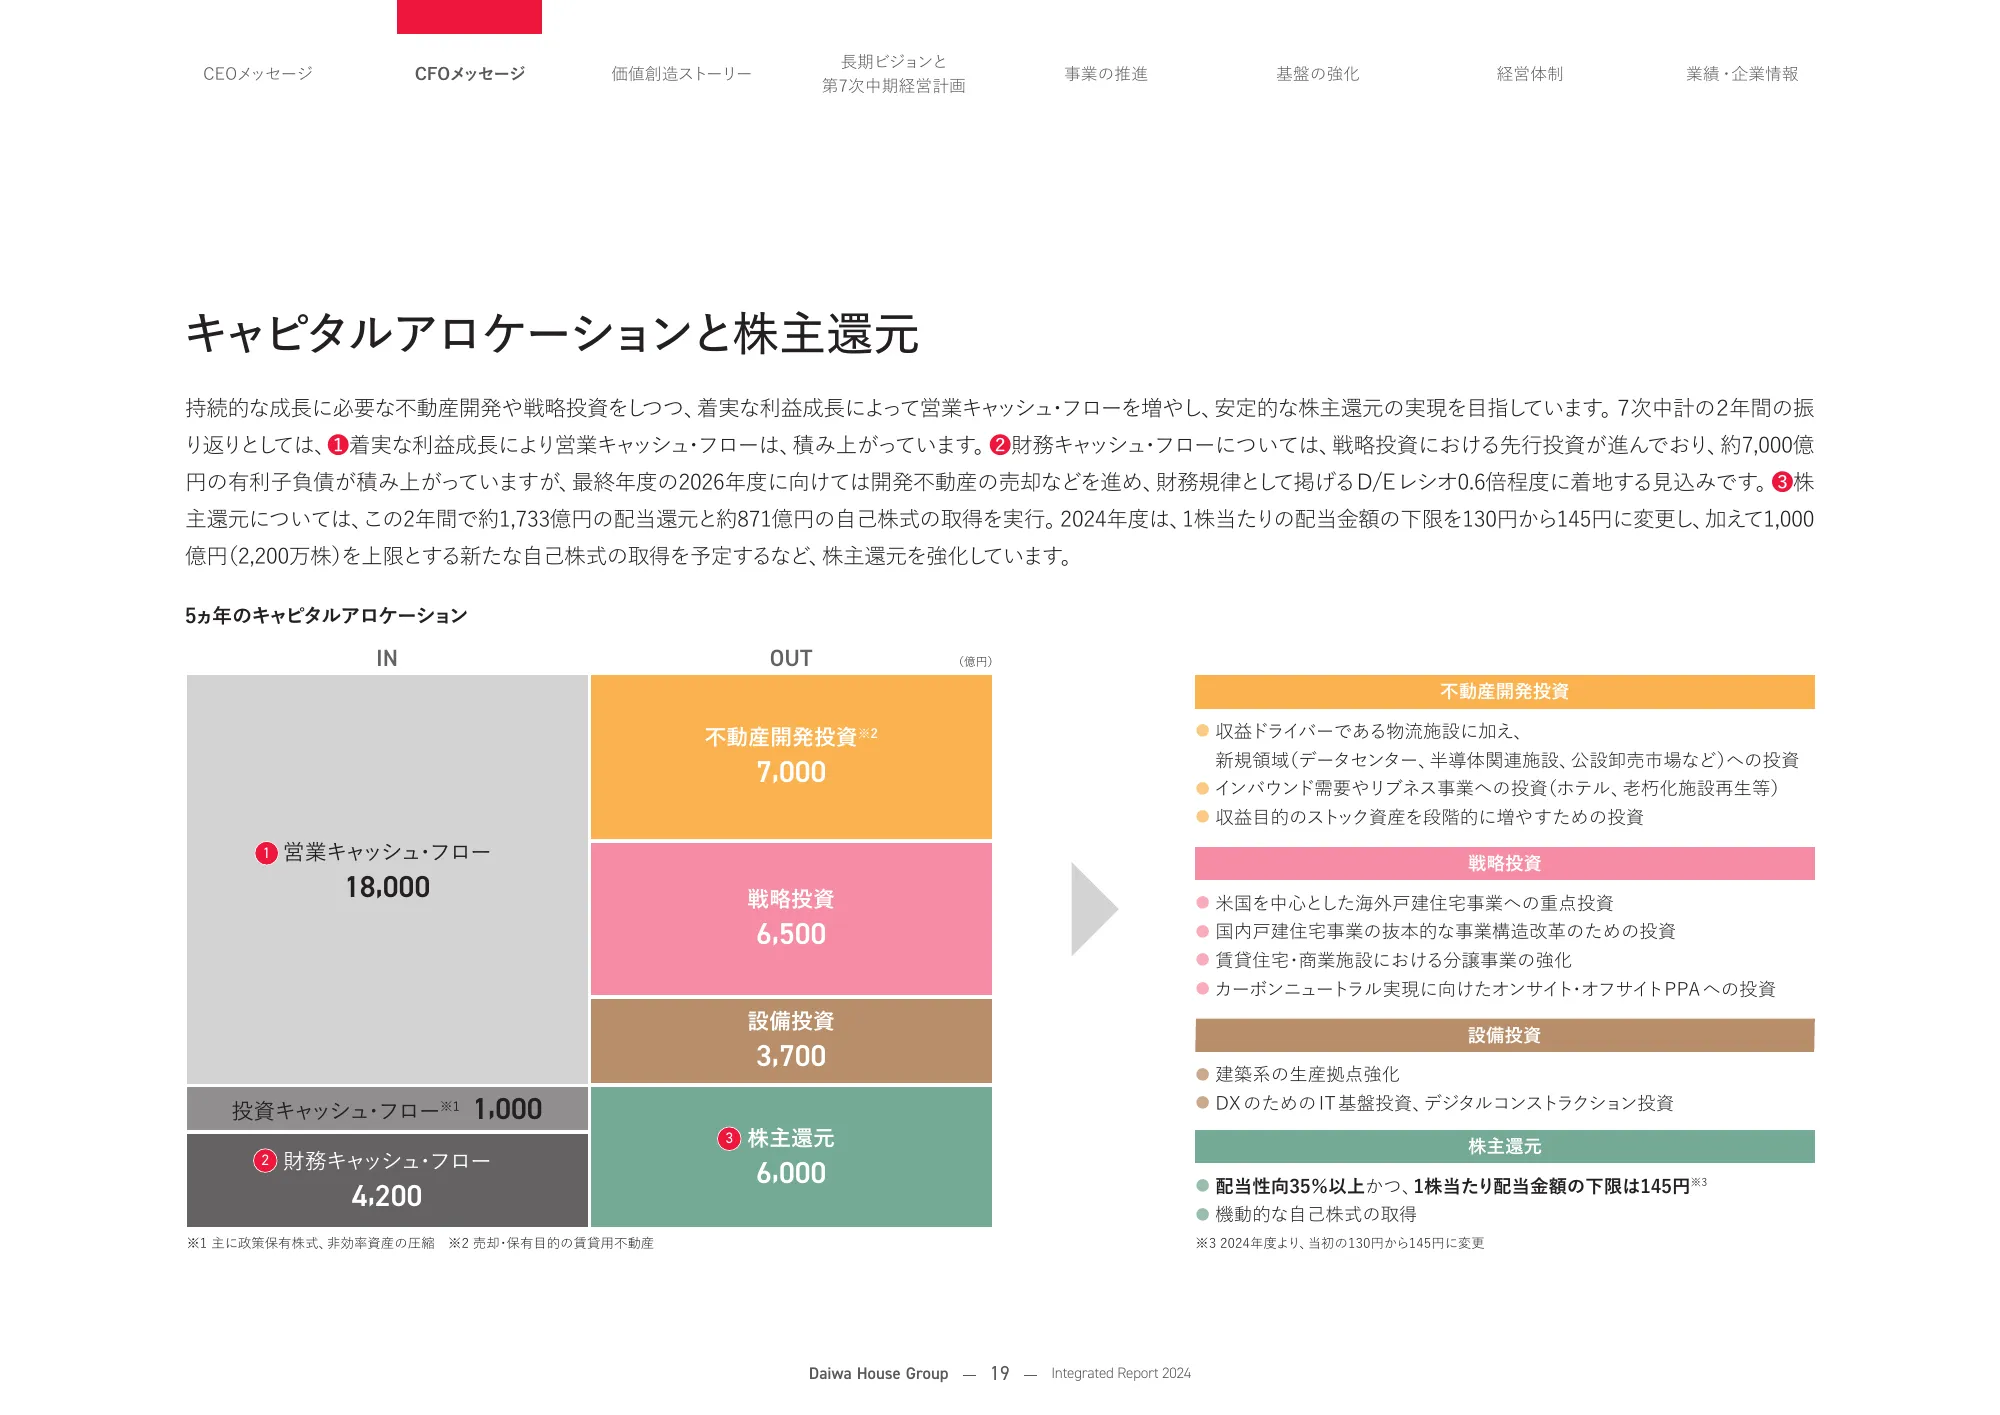Screen dimensions: 2000x1415
Task: Click orange bullet beside インバウンド需要やリブネス事業
Action: [x=1203, y=788]
